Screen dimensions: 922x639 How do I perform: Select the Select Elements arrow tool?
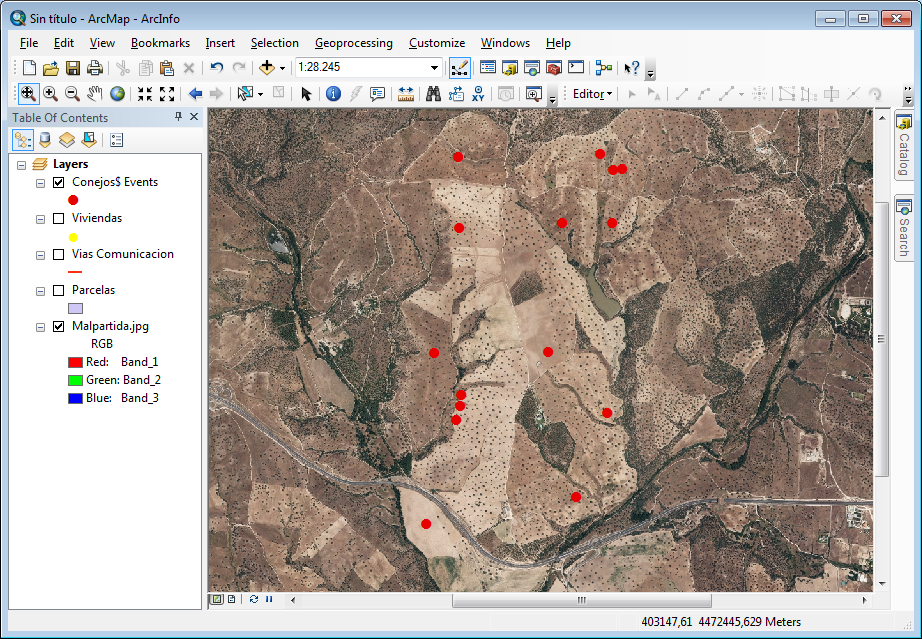pos(306,93)
